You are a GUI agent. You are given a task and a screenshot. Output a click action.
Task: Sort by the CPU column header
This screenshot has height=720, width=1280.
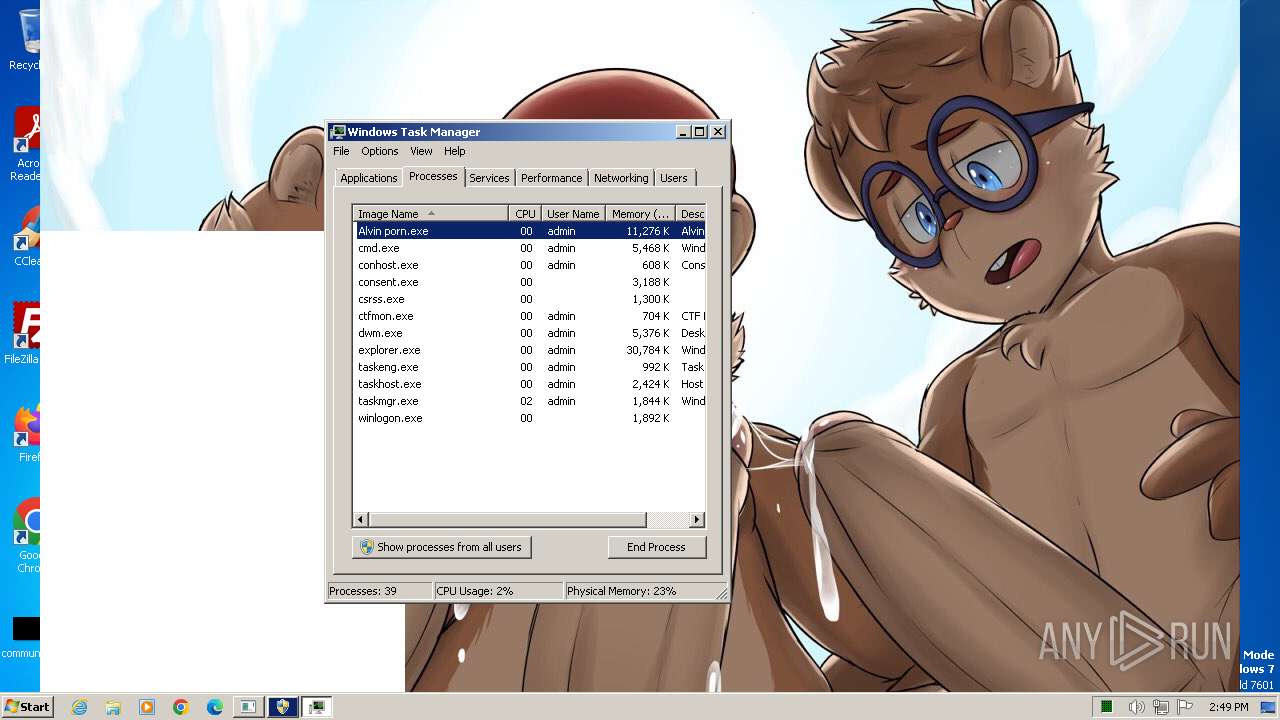tap(525, 214)
